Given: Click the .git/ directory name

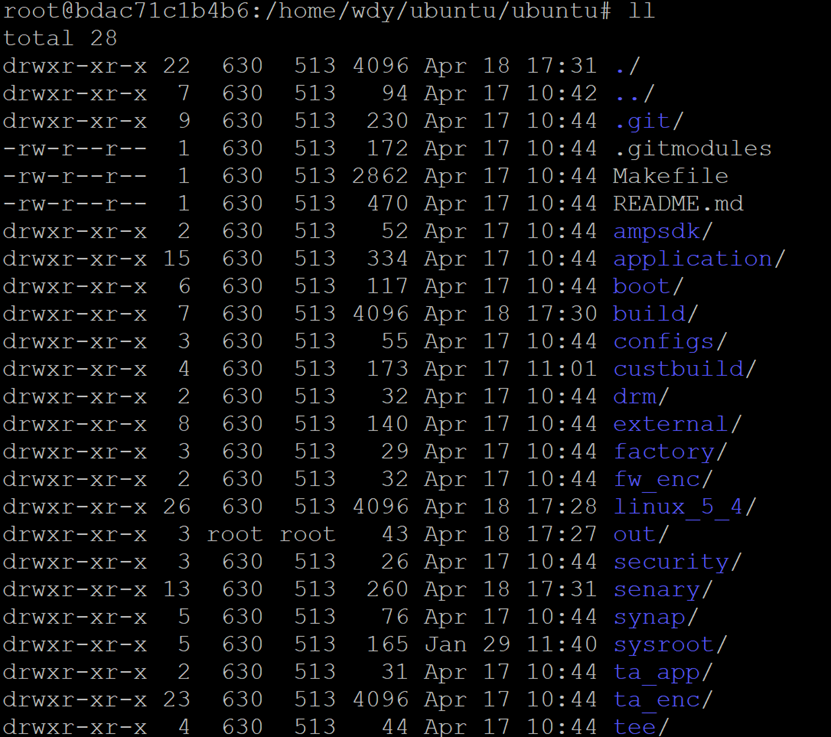Looking at the screenshot, I should [649, 121].
